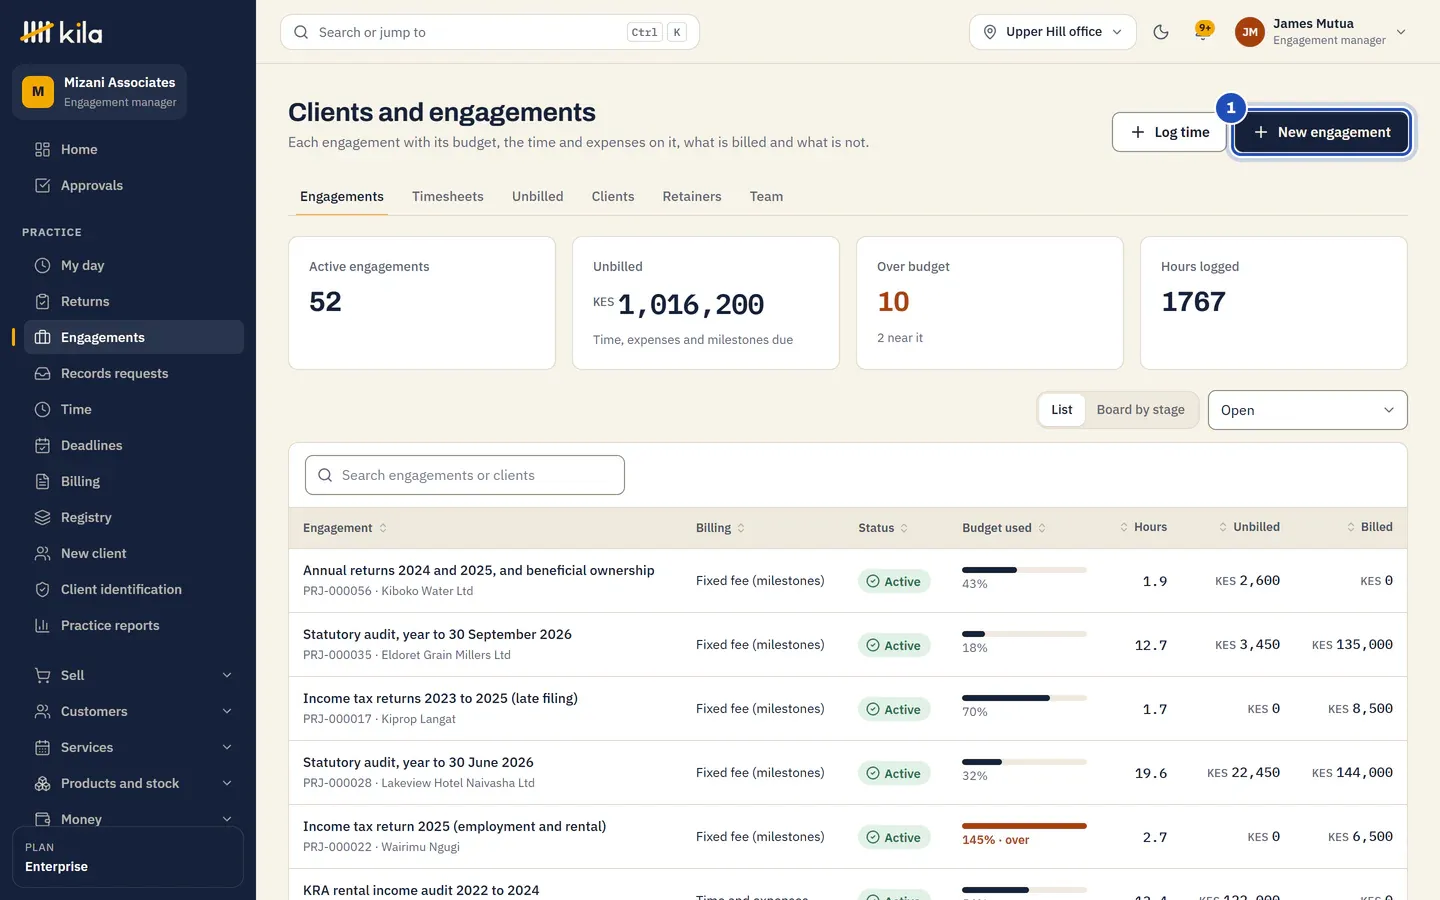Open the Upper Hill office selector
The image size is (1440, 900).
click(1053, 32)
